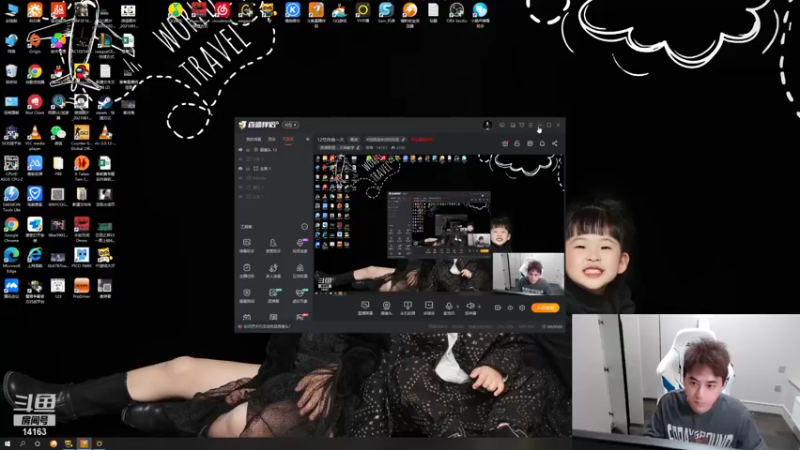The image size is (800, 450).
Task: Add a new scene with plus button
Action: (x=308, y=139)
